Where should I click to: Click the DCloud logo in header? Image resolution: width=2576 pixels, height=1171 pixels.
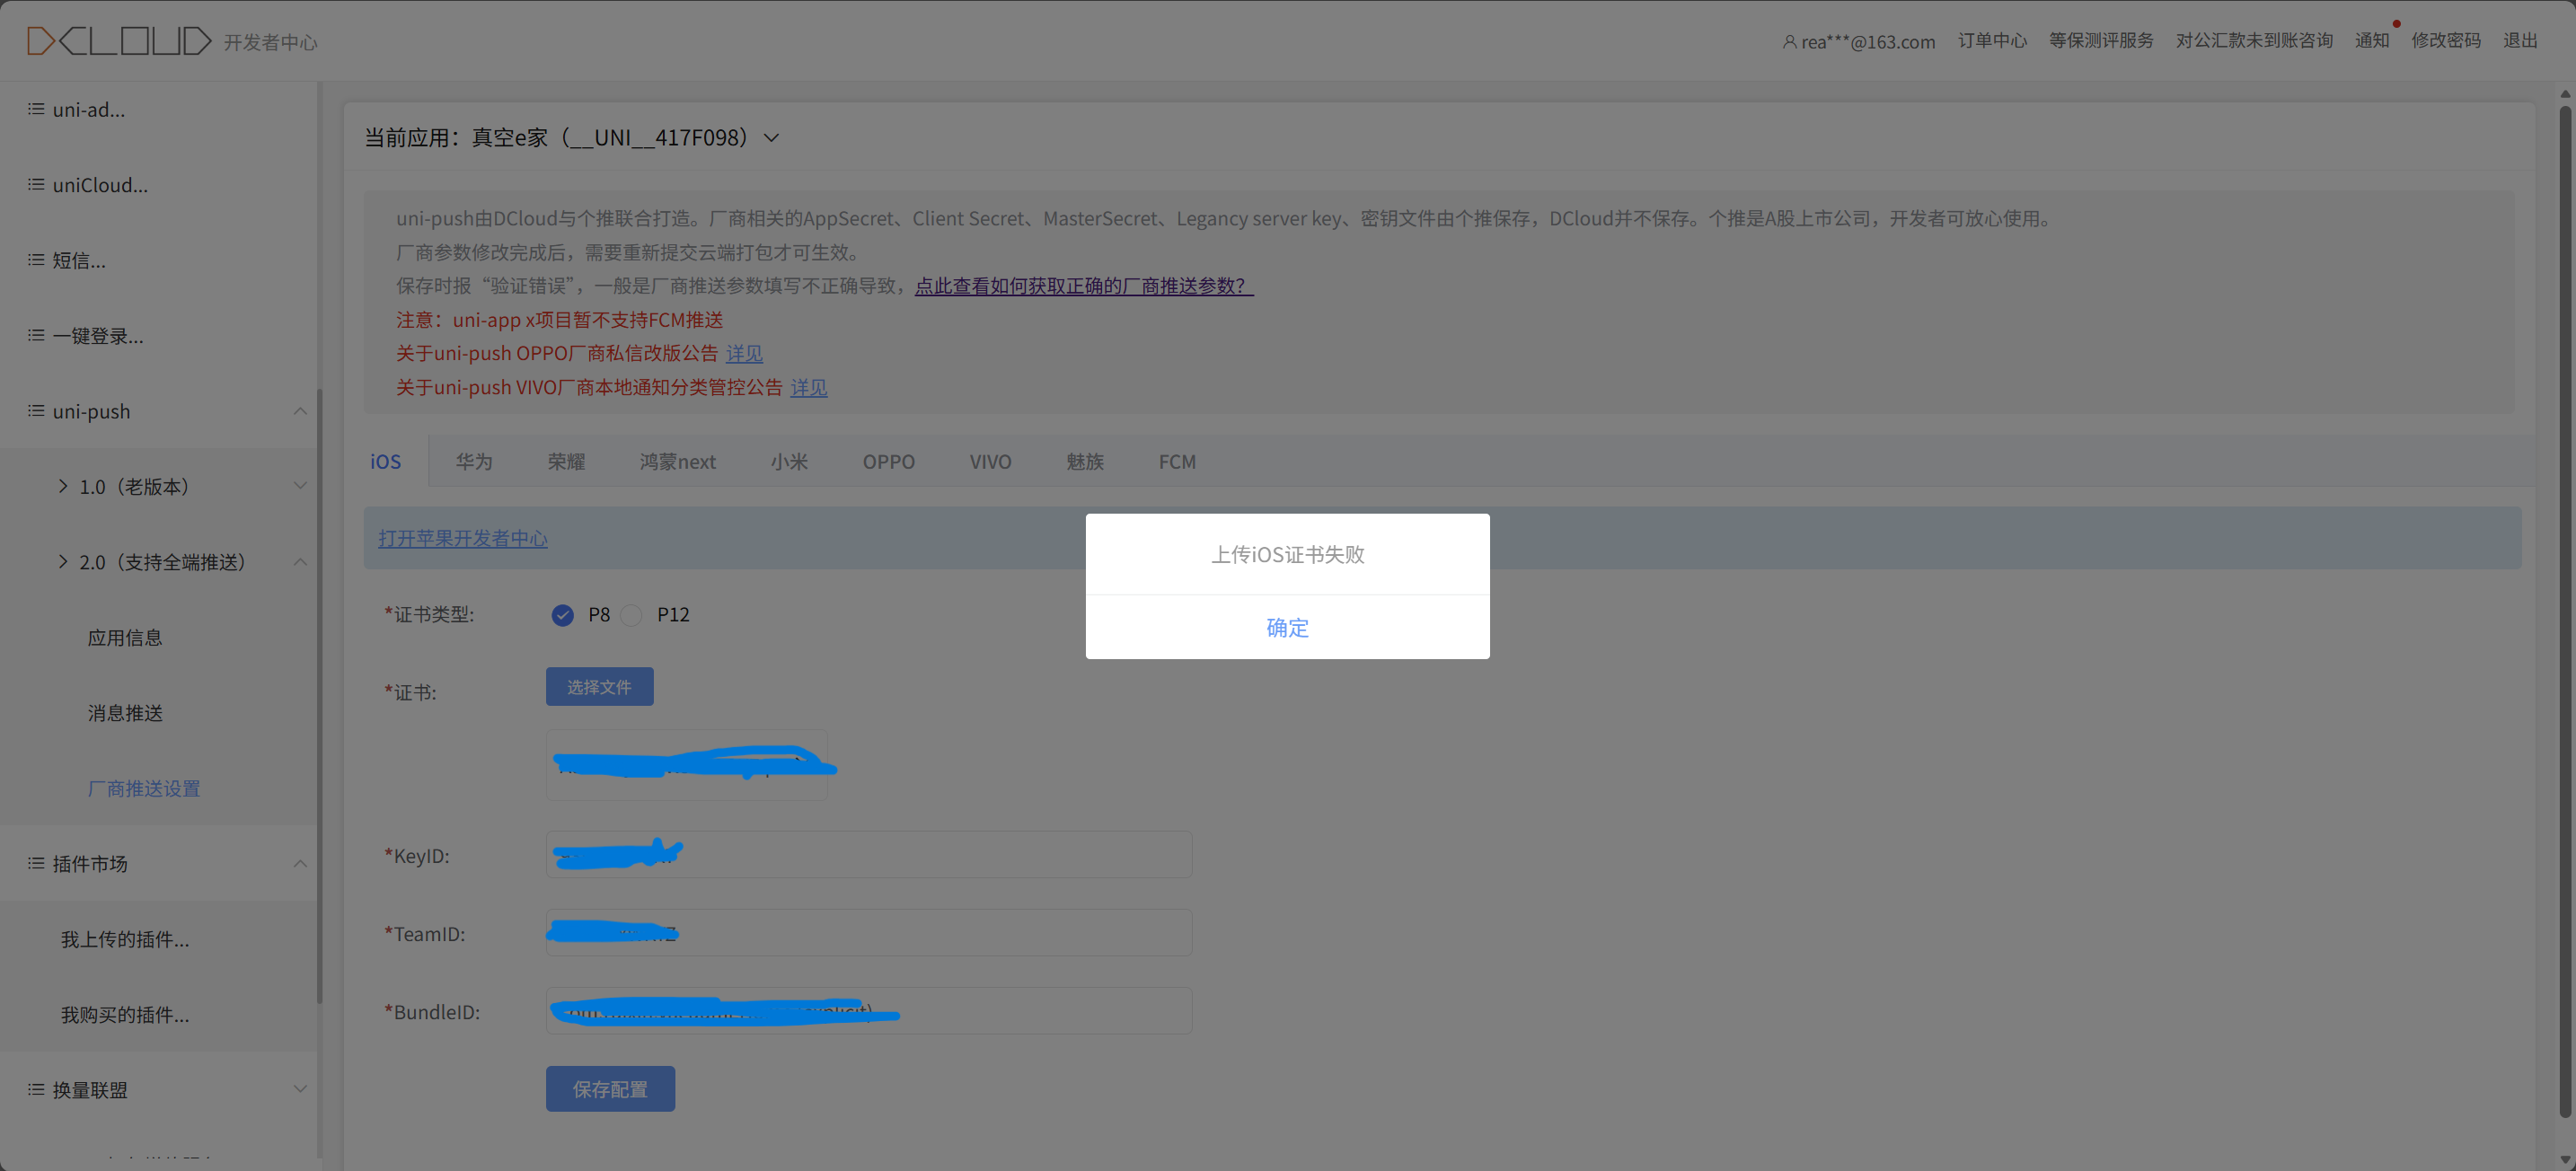pos(119,41)
